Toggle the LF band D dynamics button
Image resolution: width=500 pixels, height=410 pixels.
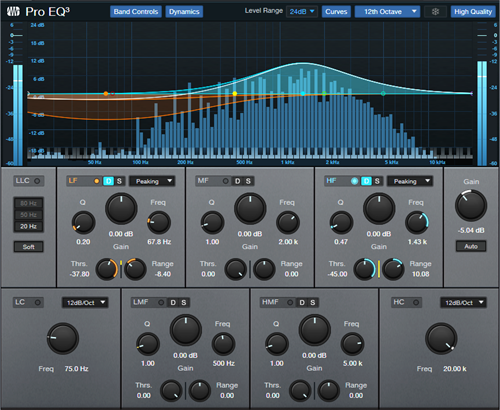[x=108, y=181]
